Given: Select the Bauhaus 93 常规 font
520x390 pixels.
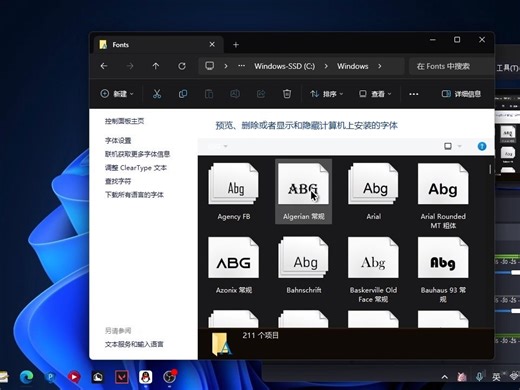Looking at the screenshot, I should click(443, 270).
